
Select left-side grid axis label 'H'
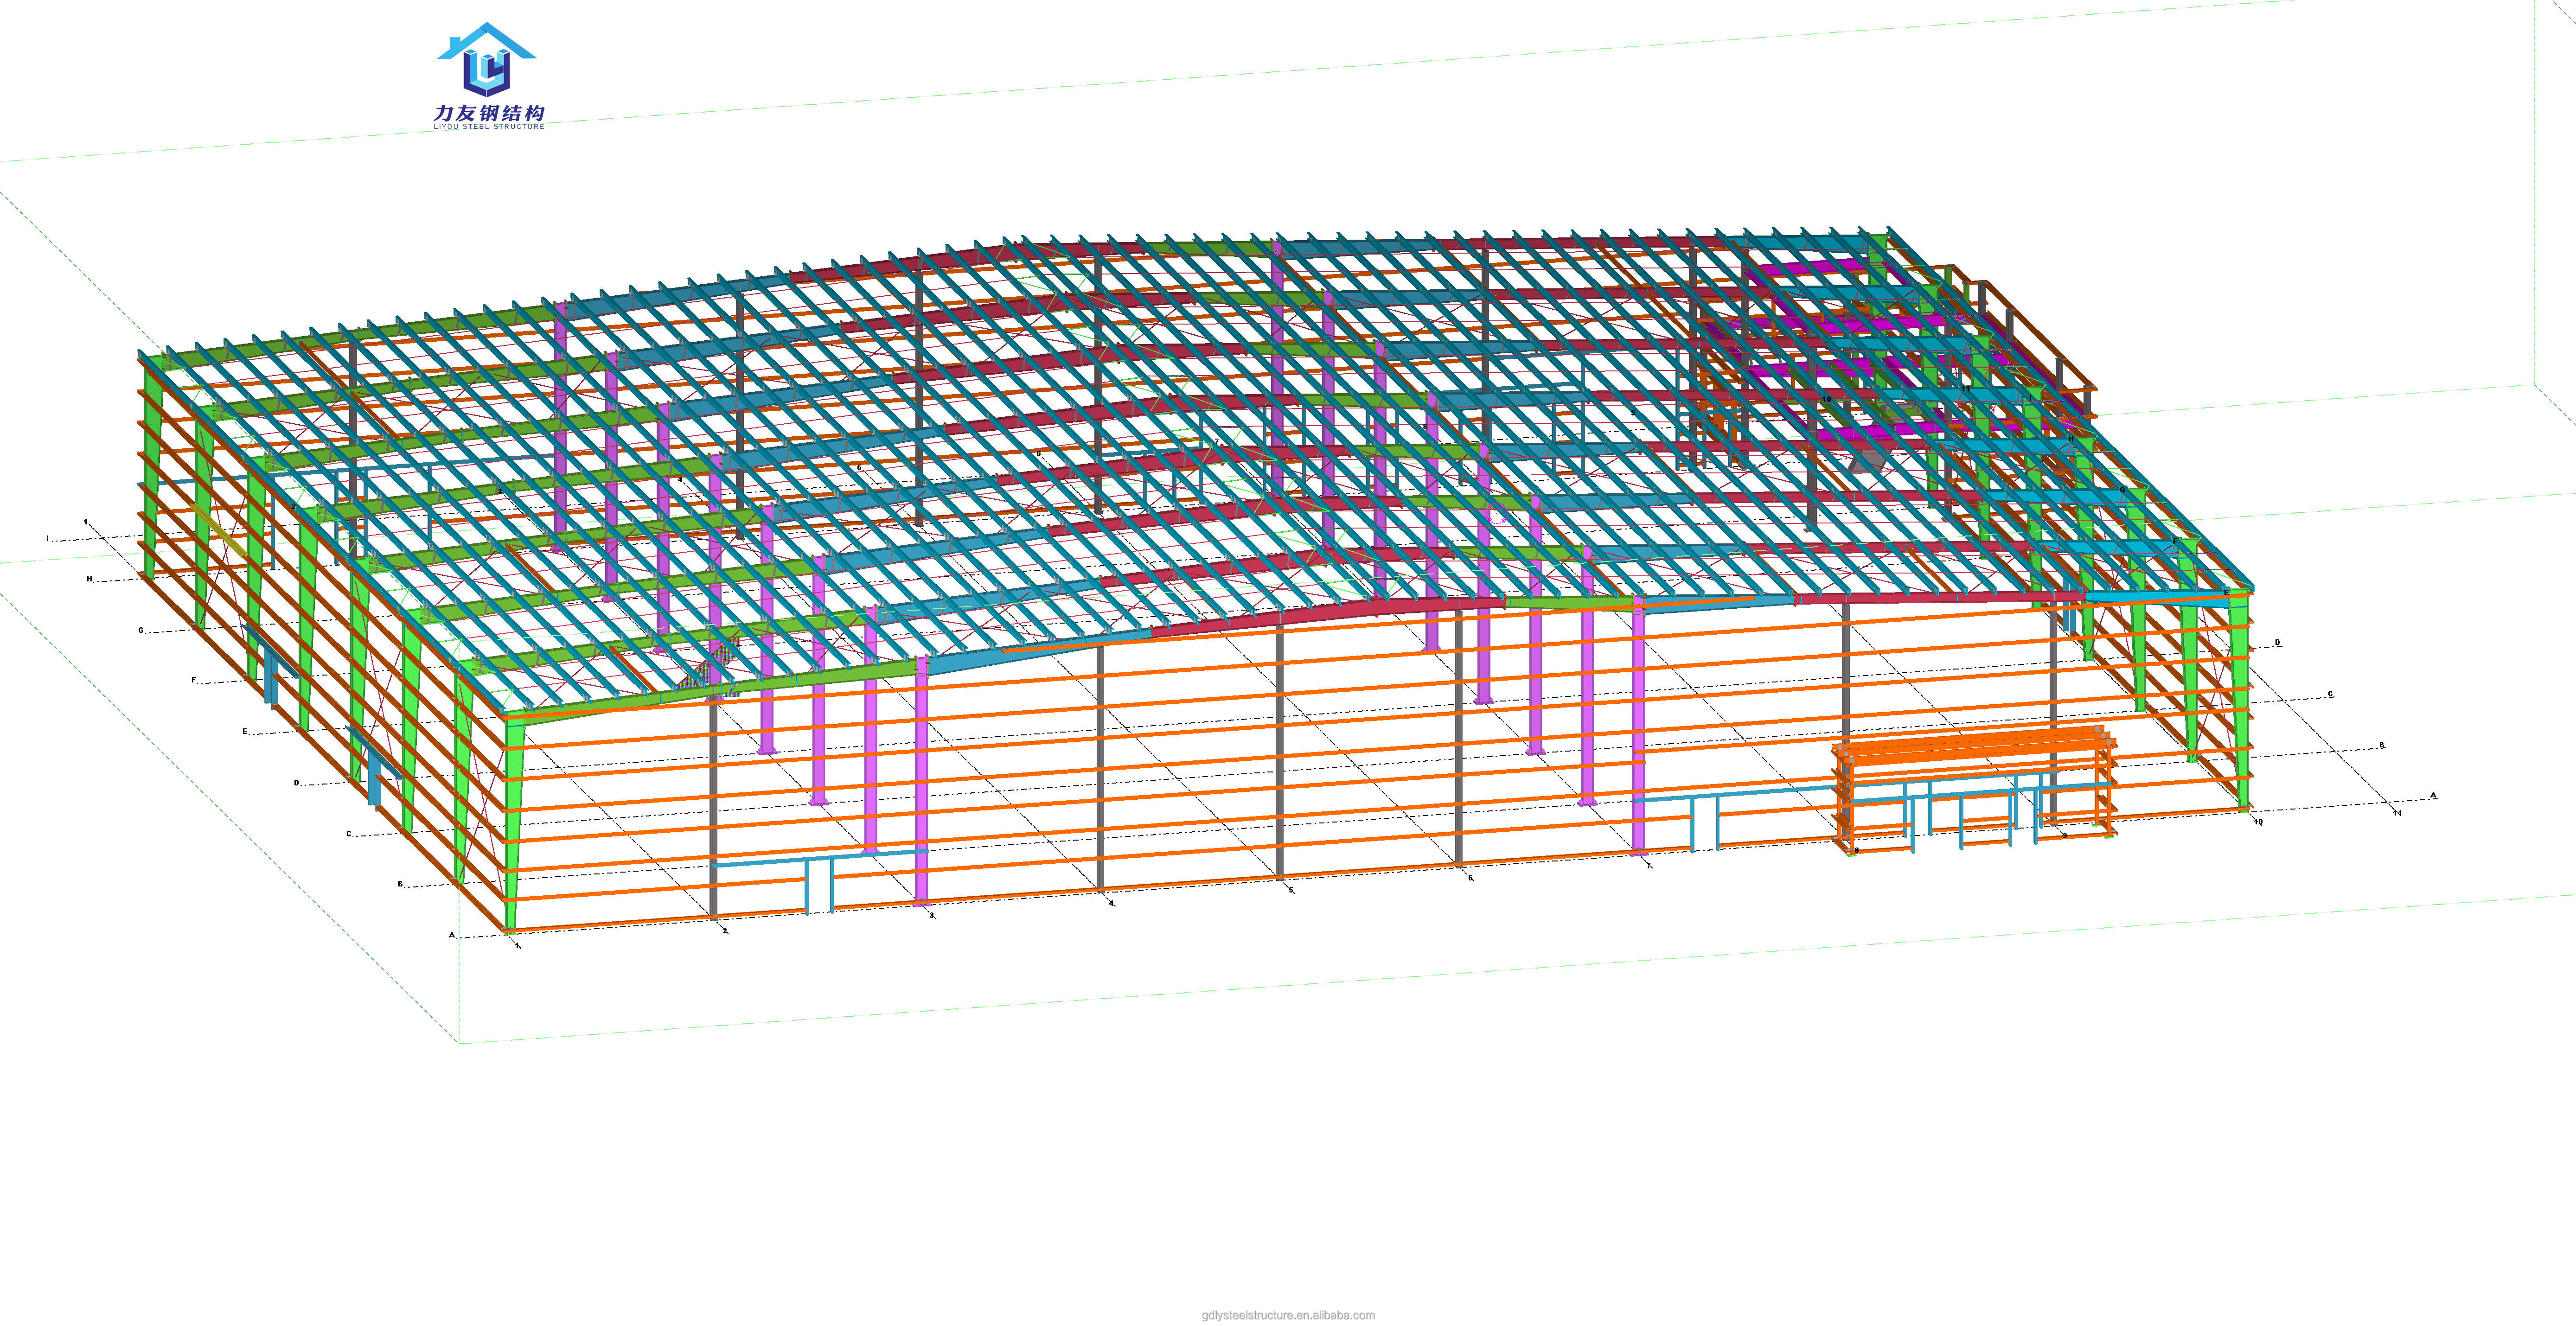[89, 579]
